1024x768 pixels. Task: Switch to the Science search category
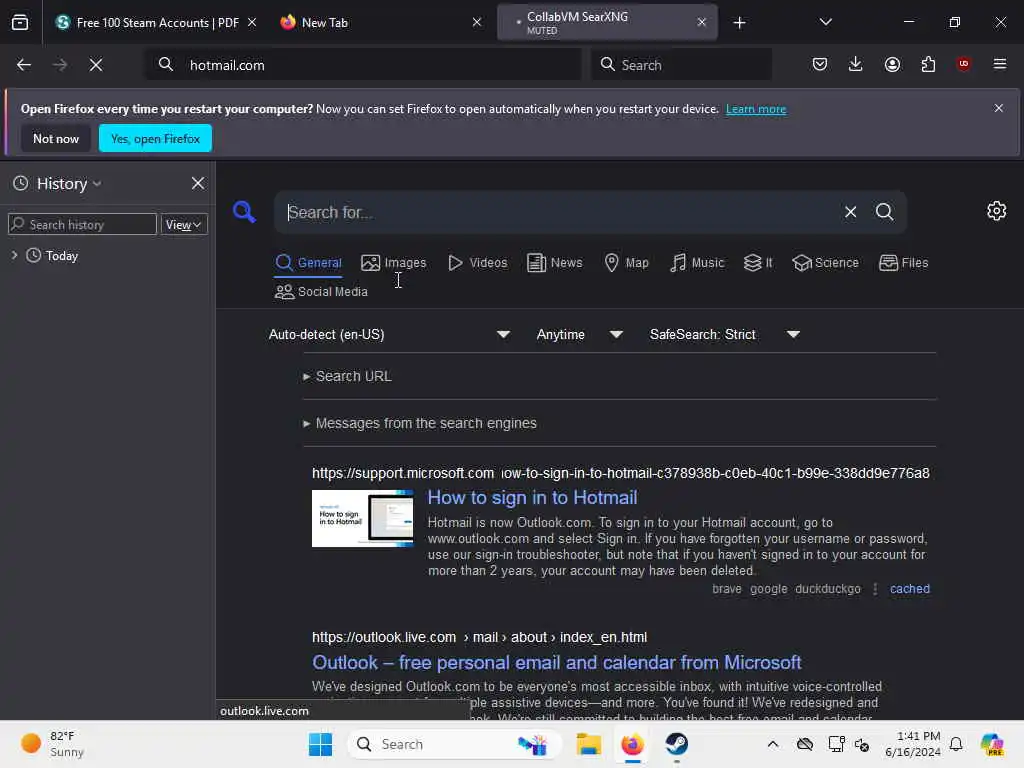(825, 263)
